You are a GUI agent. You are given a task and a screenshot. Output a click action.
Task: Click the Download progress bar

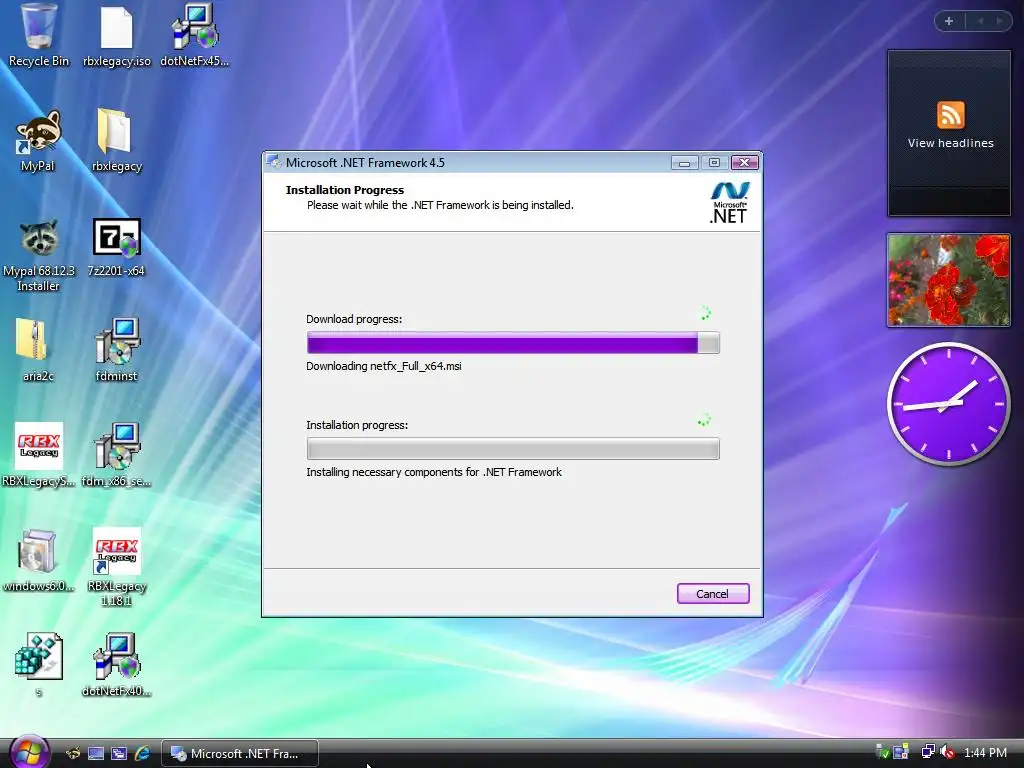tap(513, 343)
